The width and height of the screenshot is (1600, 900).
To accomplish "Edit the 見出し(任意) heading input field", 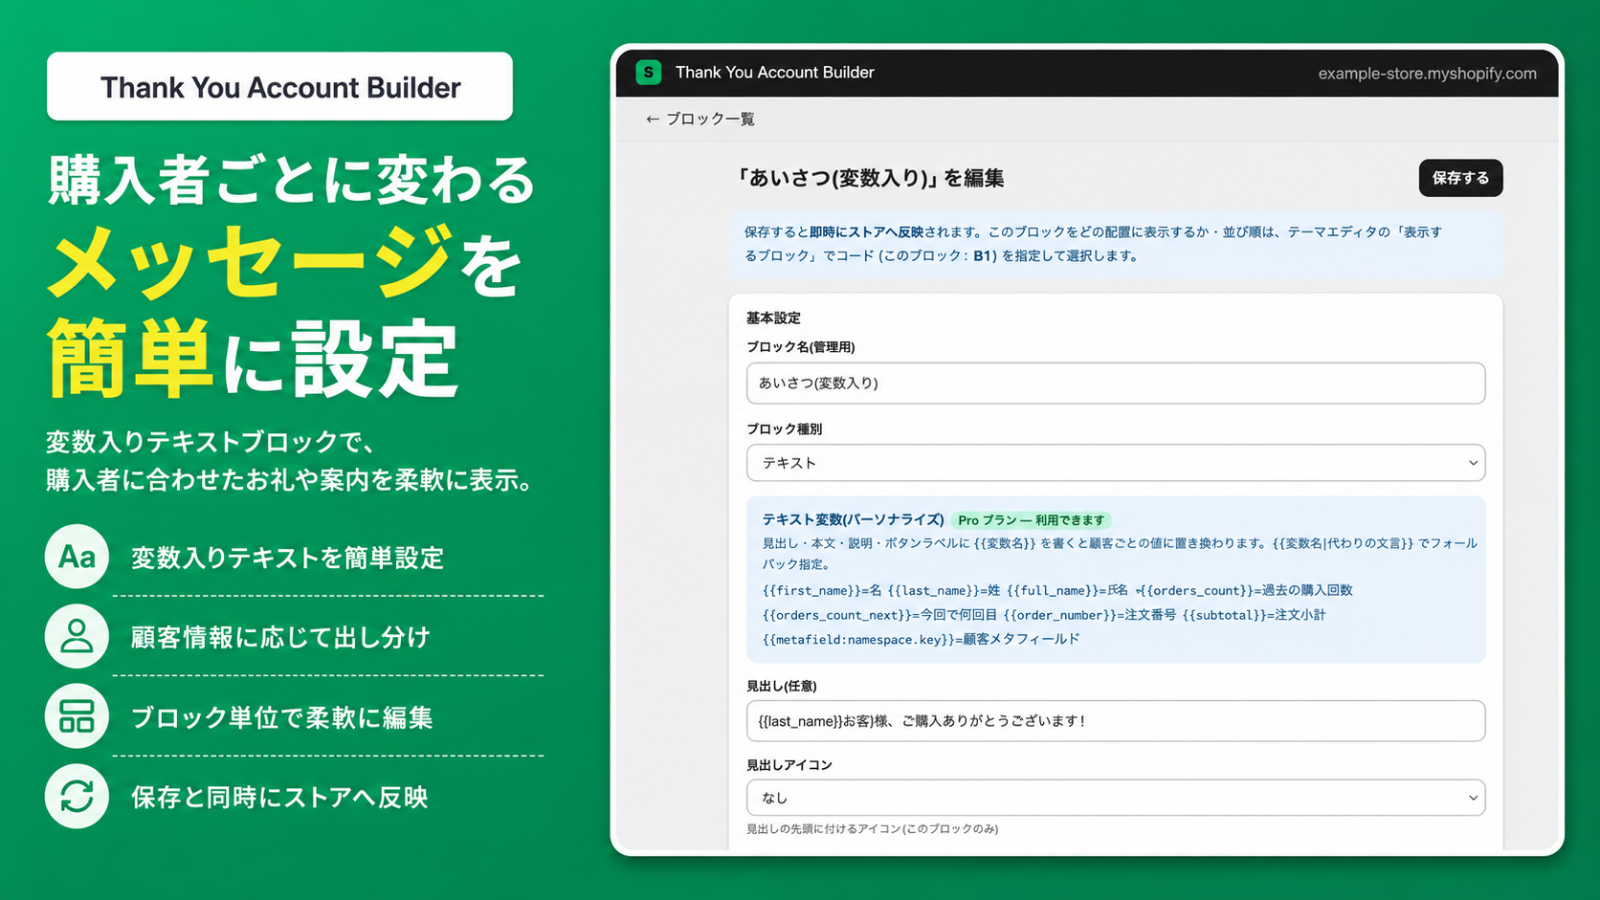I will coord(1115,721).
